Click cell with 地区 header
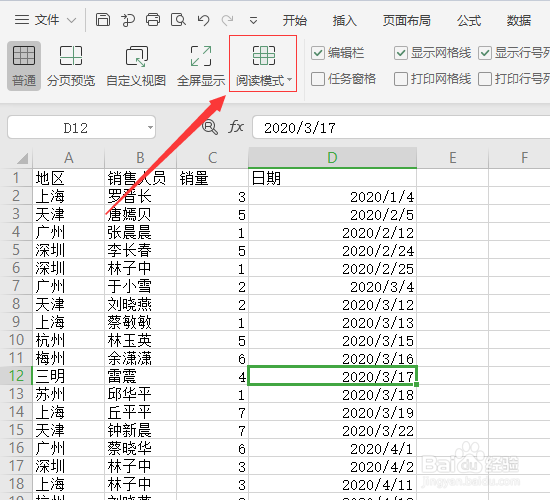The width and height of the screenshot is (550, 500). click(69, 178)
